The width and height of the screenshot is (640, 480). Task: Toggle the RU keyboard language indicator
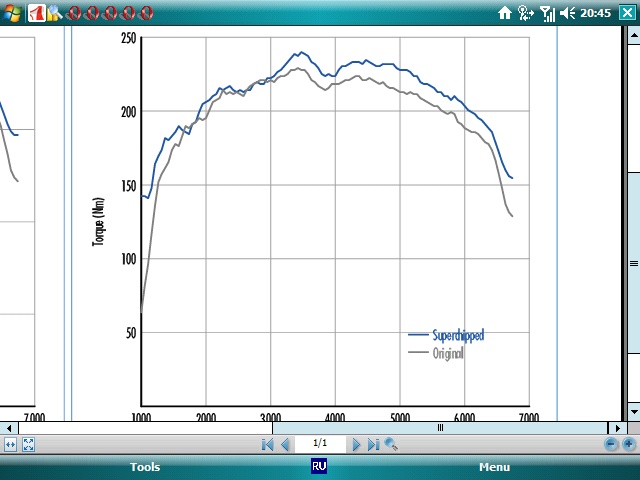pos(319,466)
